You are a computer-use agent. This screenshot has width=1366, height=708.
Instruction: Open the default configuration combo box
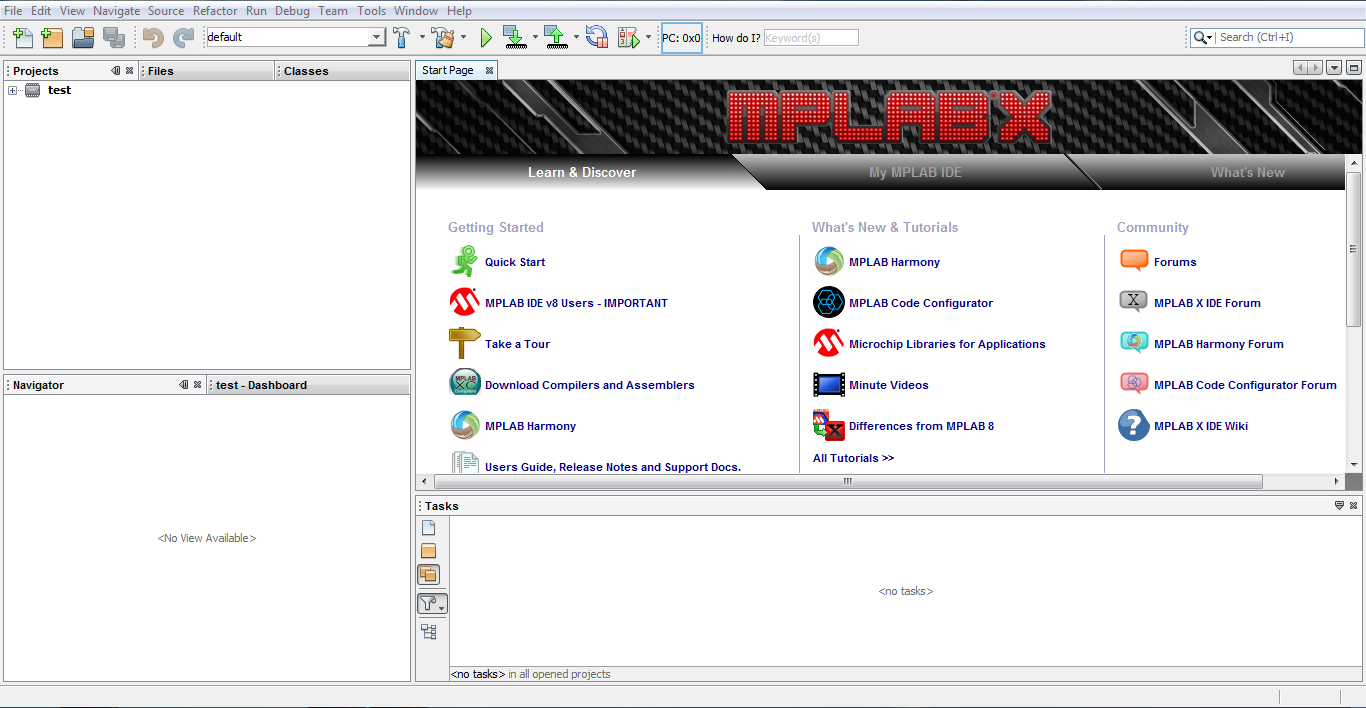(x=296, y=37)
